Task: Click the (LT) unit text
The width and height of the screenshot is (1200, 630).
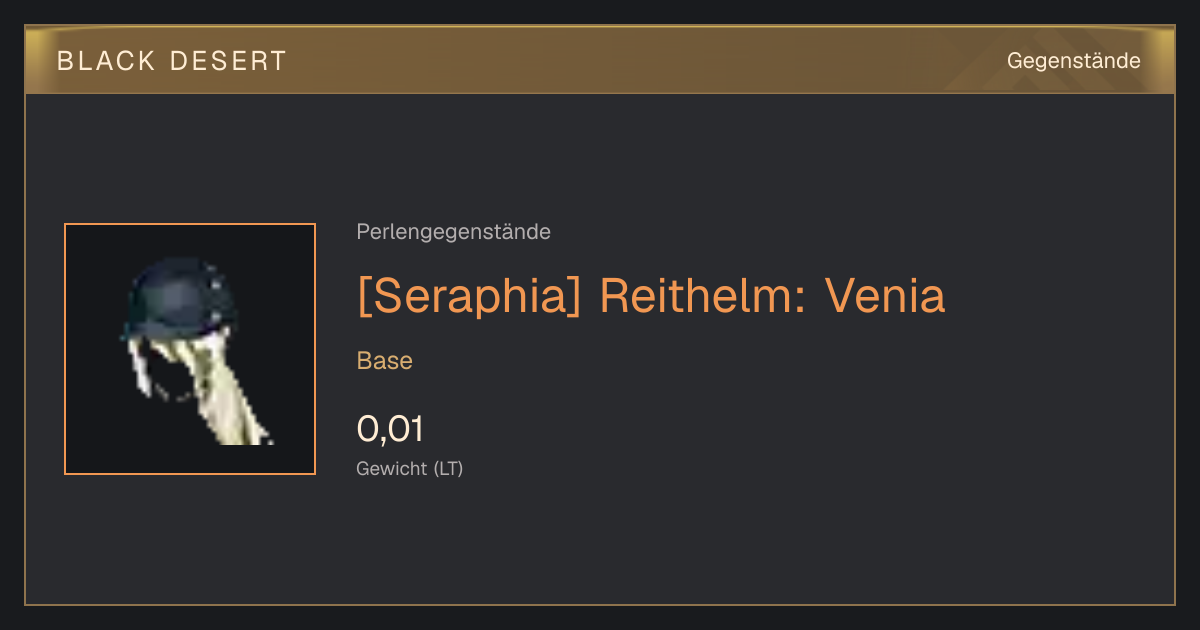Action: pos(449,468)
